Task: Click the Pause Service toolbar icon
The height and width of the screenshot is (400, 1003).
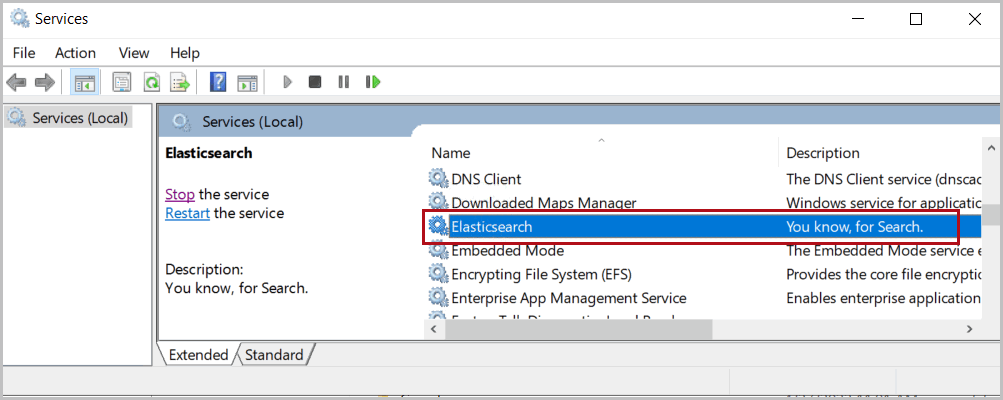Action: pyautogui.click(x=343, y=82)
